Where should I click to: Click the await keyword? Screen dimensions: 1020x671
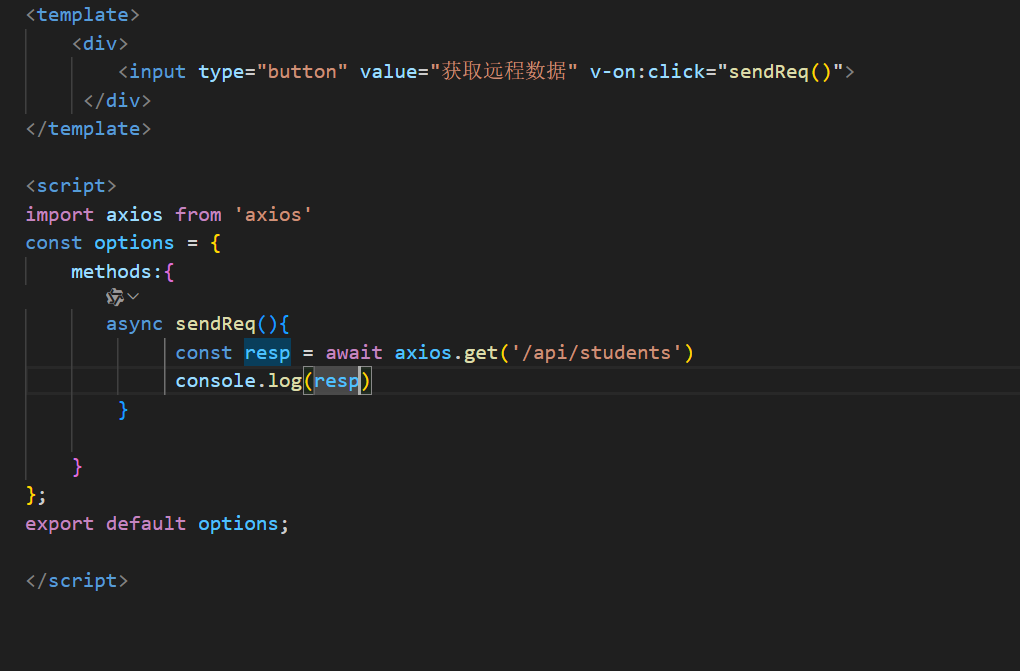(354, 352)
